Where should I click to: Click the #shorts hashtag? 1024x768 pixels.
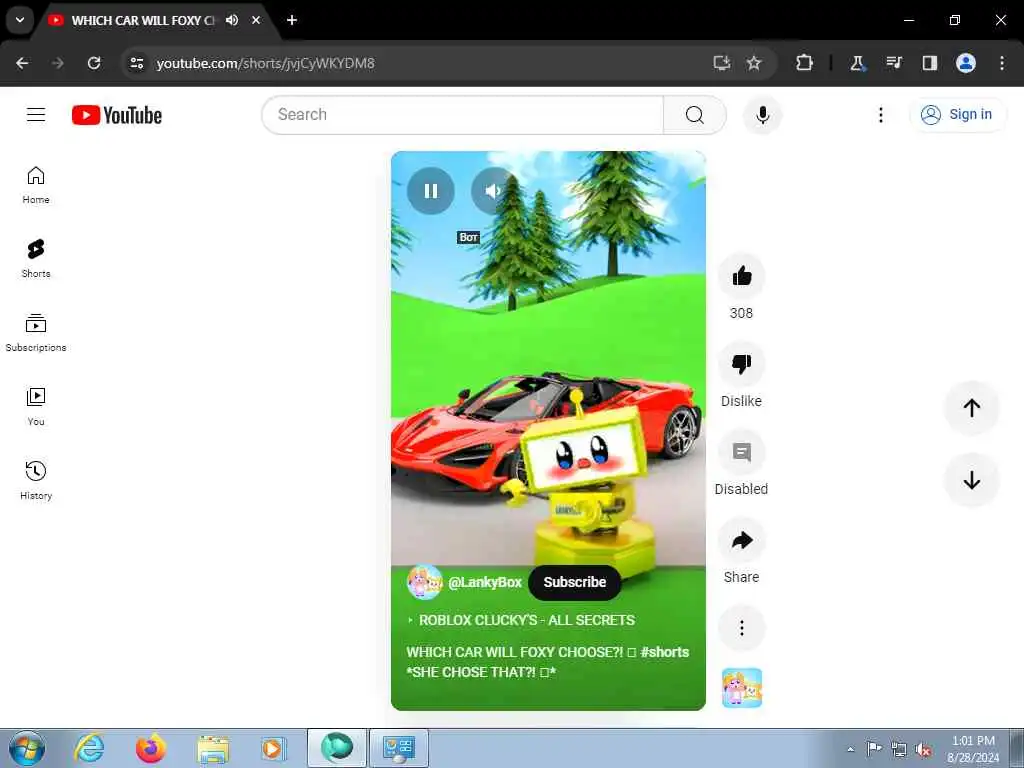[665, 652]
